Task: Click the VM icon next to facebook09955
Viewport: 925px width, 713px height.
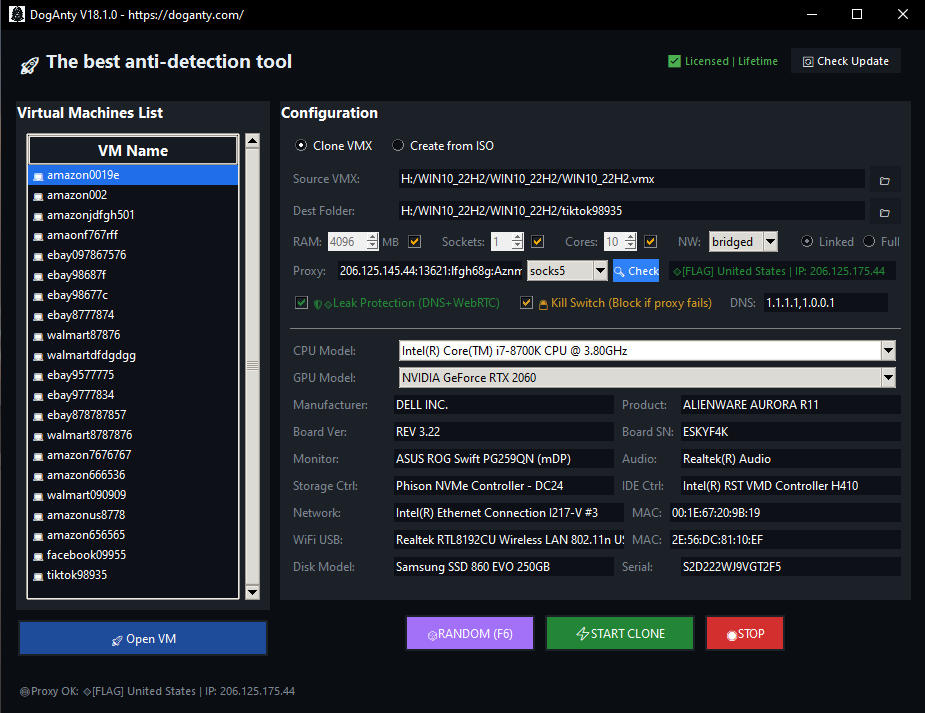Action: [38, 556]
